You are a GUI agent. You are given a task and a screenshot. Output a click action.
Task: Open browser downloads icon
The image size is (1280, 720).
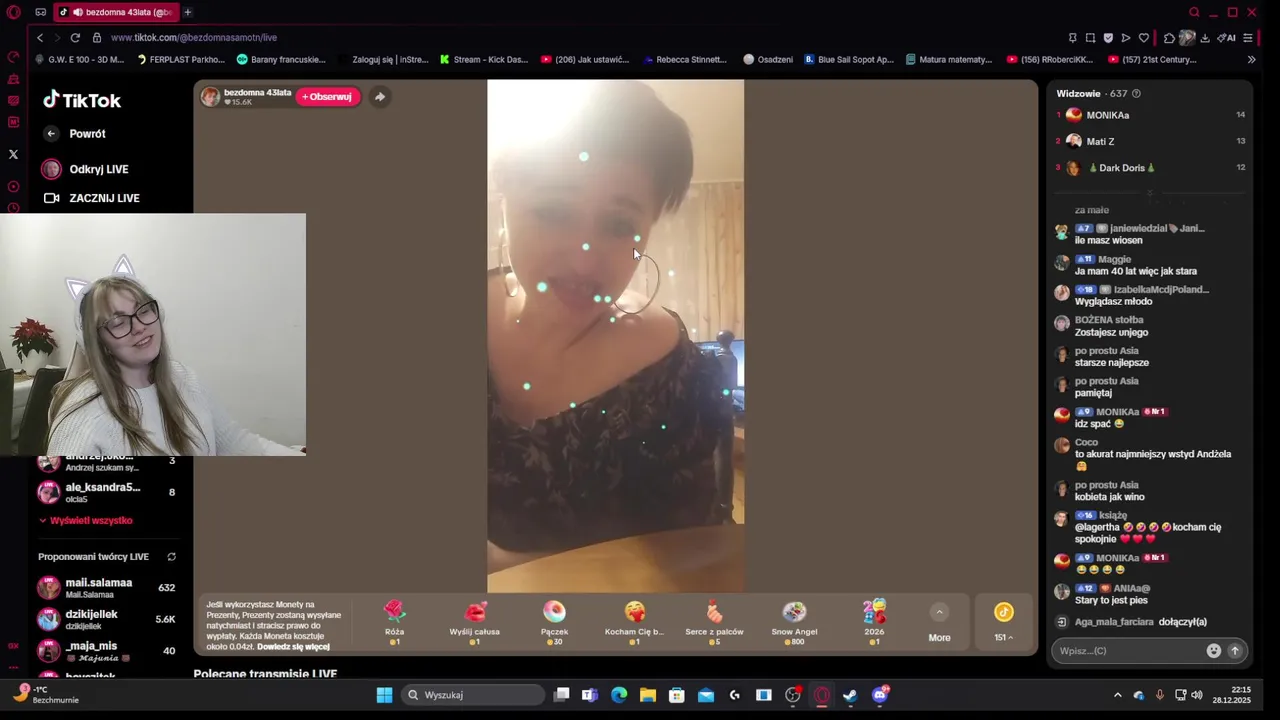[x=1204, y=38]
